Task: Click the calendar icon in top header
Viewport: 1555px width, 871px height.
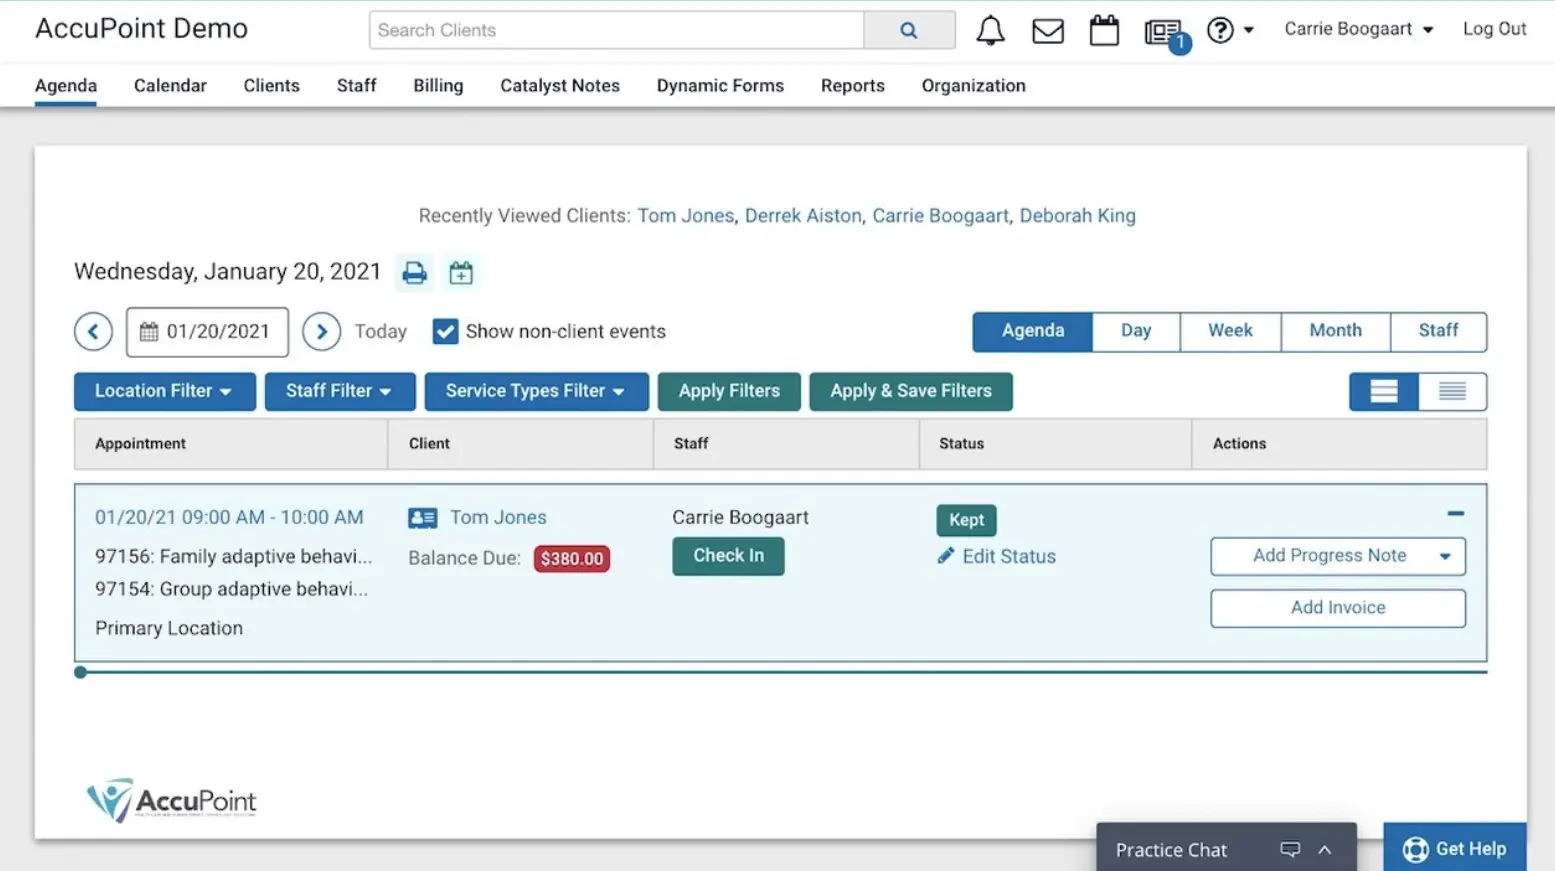Action: click(x=1104, y=31)
